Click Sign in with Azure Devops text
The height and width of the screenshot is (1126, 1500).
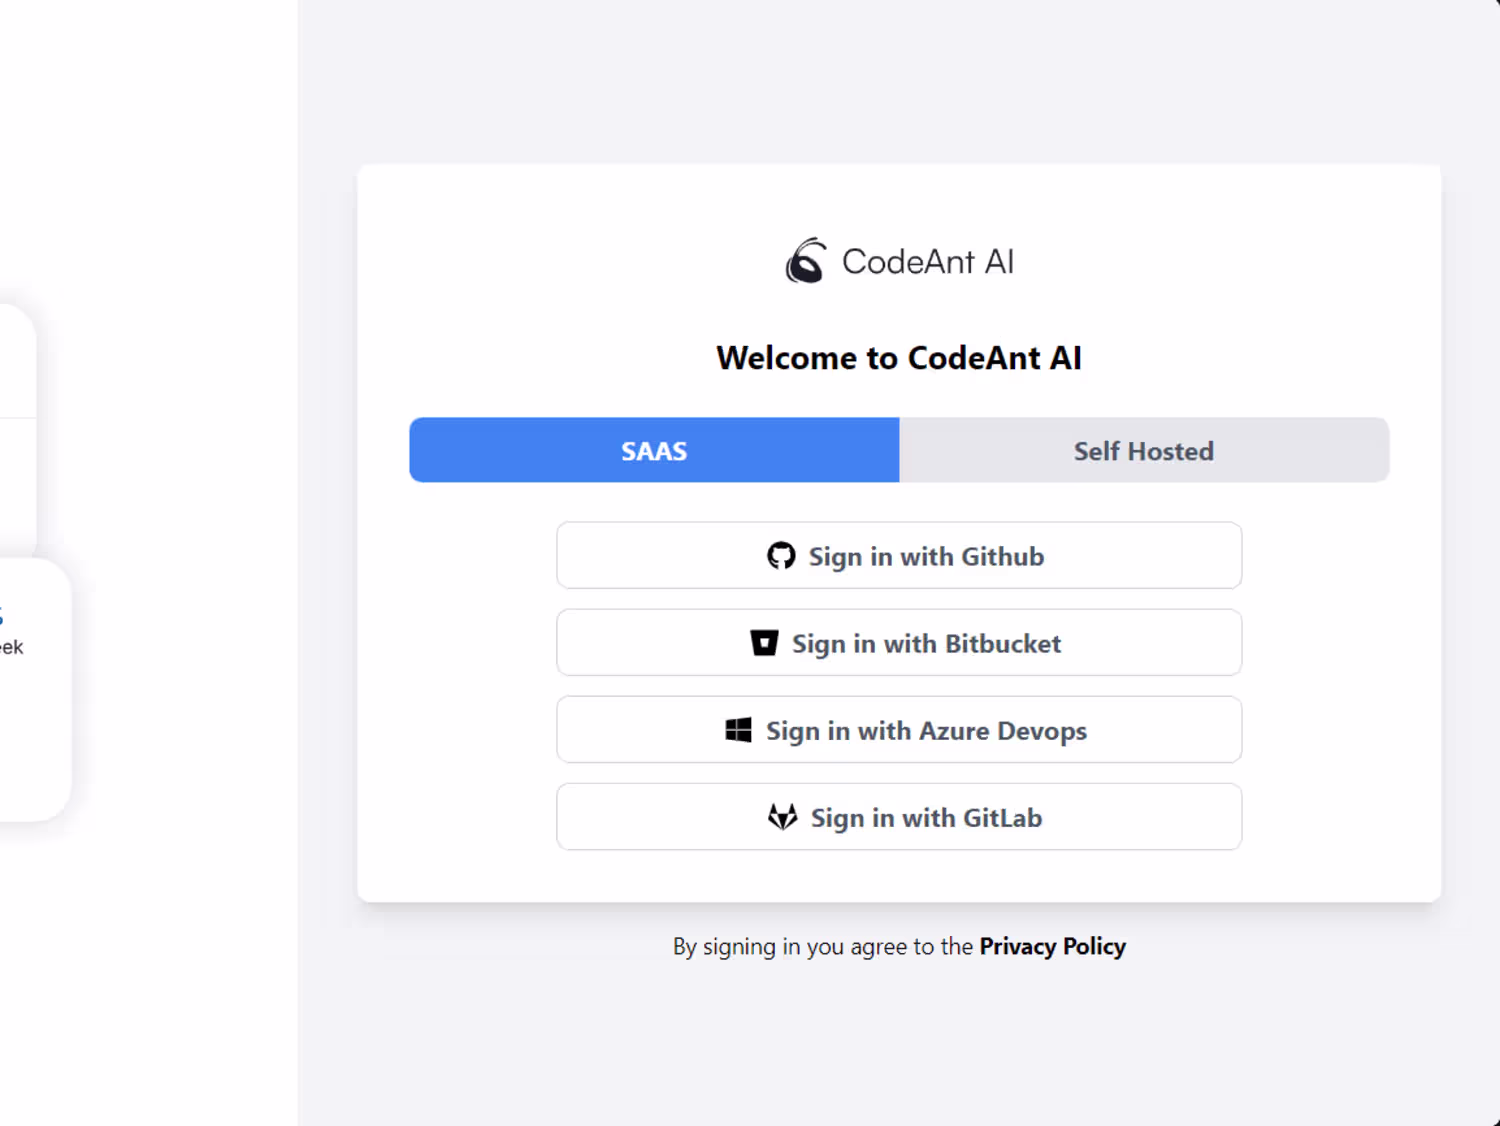tap(926, 731)
